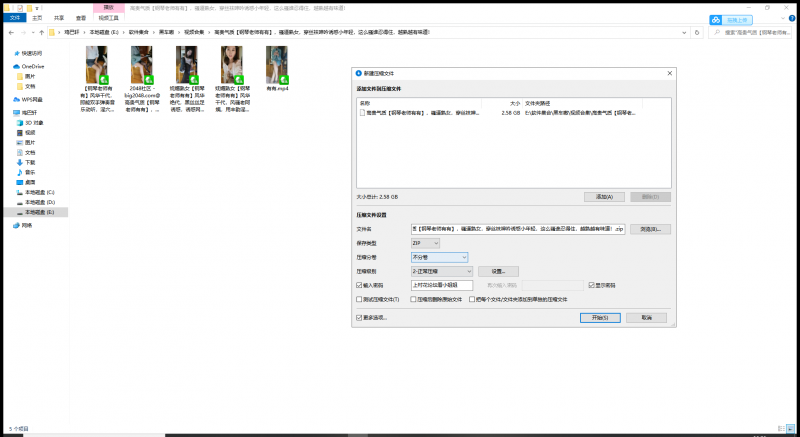Open the 下载 downloads folder

pos(30,162)
